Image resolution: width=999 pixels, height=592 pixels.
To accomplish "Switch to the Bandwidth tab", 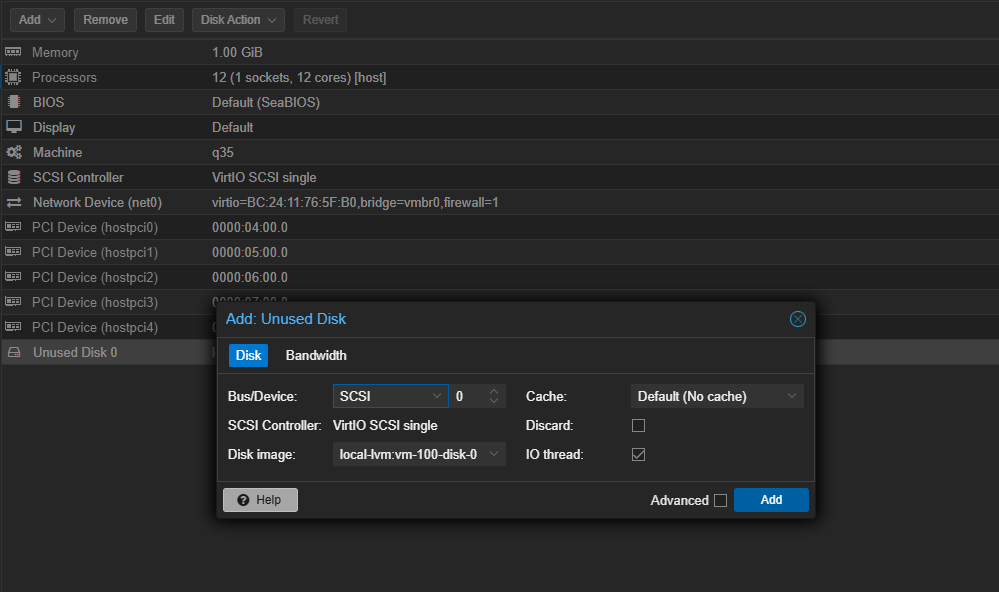I will pyautogui.click(x=316, y=355).
